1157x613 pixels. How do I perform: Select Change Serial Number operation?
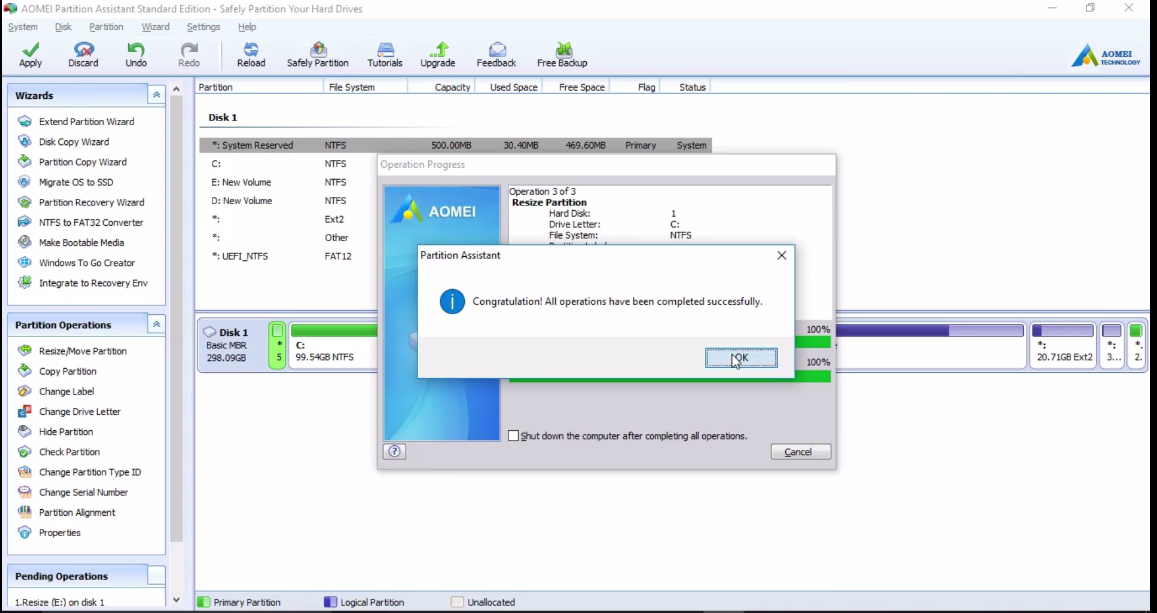pos(83,492)
